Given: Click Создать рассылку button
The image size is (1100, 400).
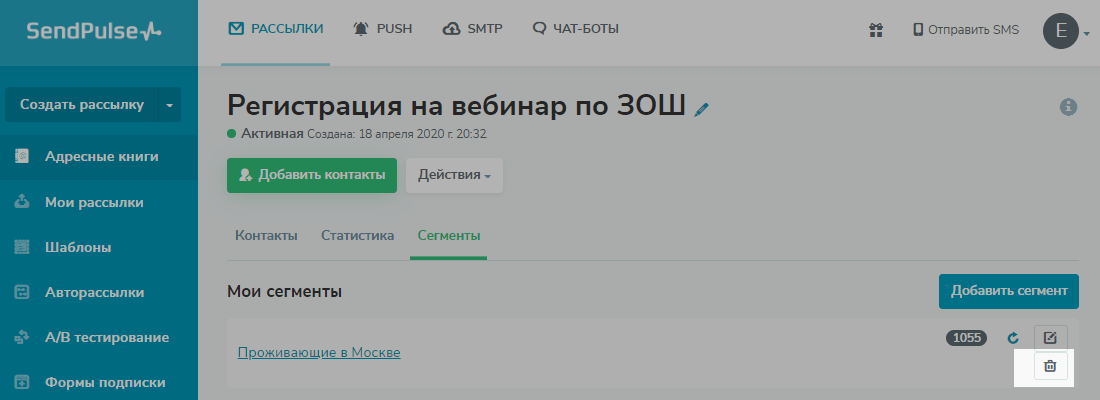Looking at the screenshot, I should coord(82,105).
